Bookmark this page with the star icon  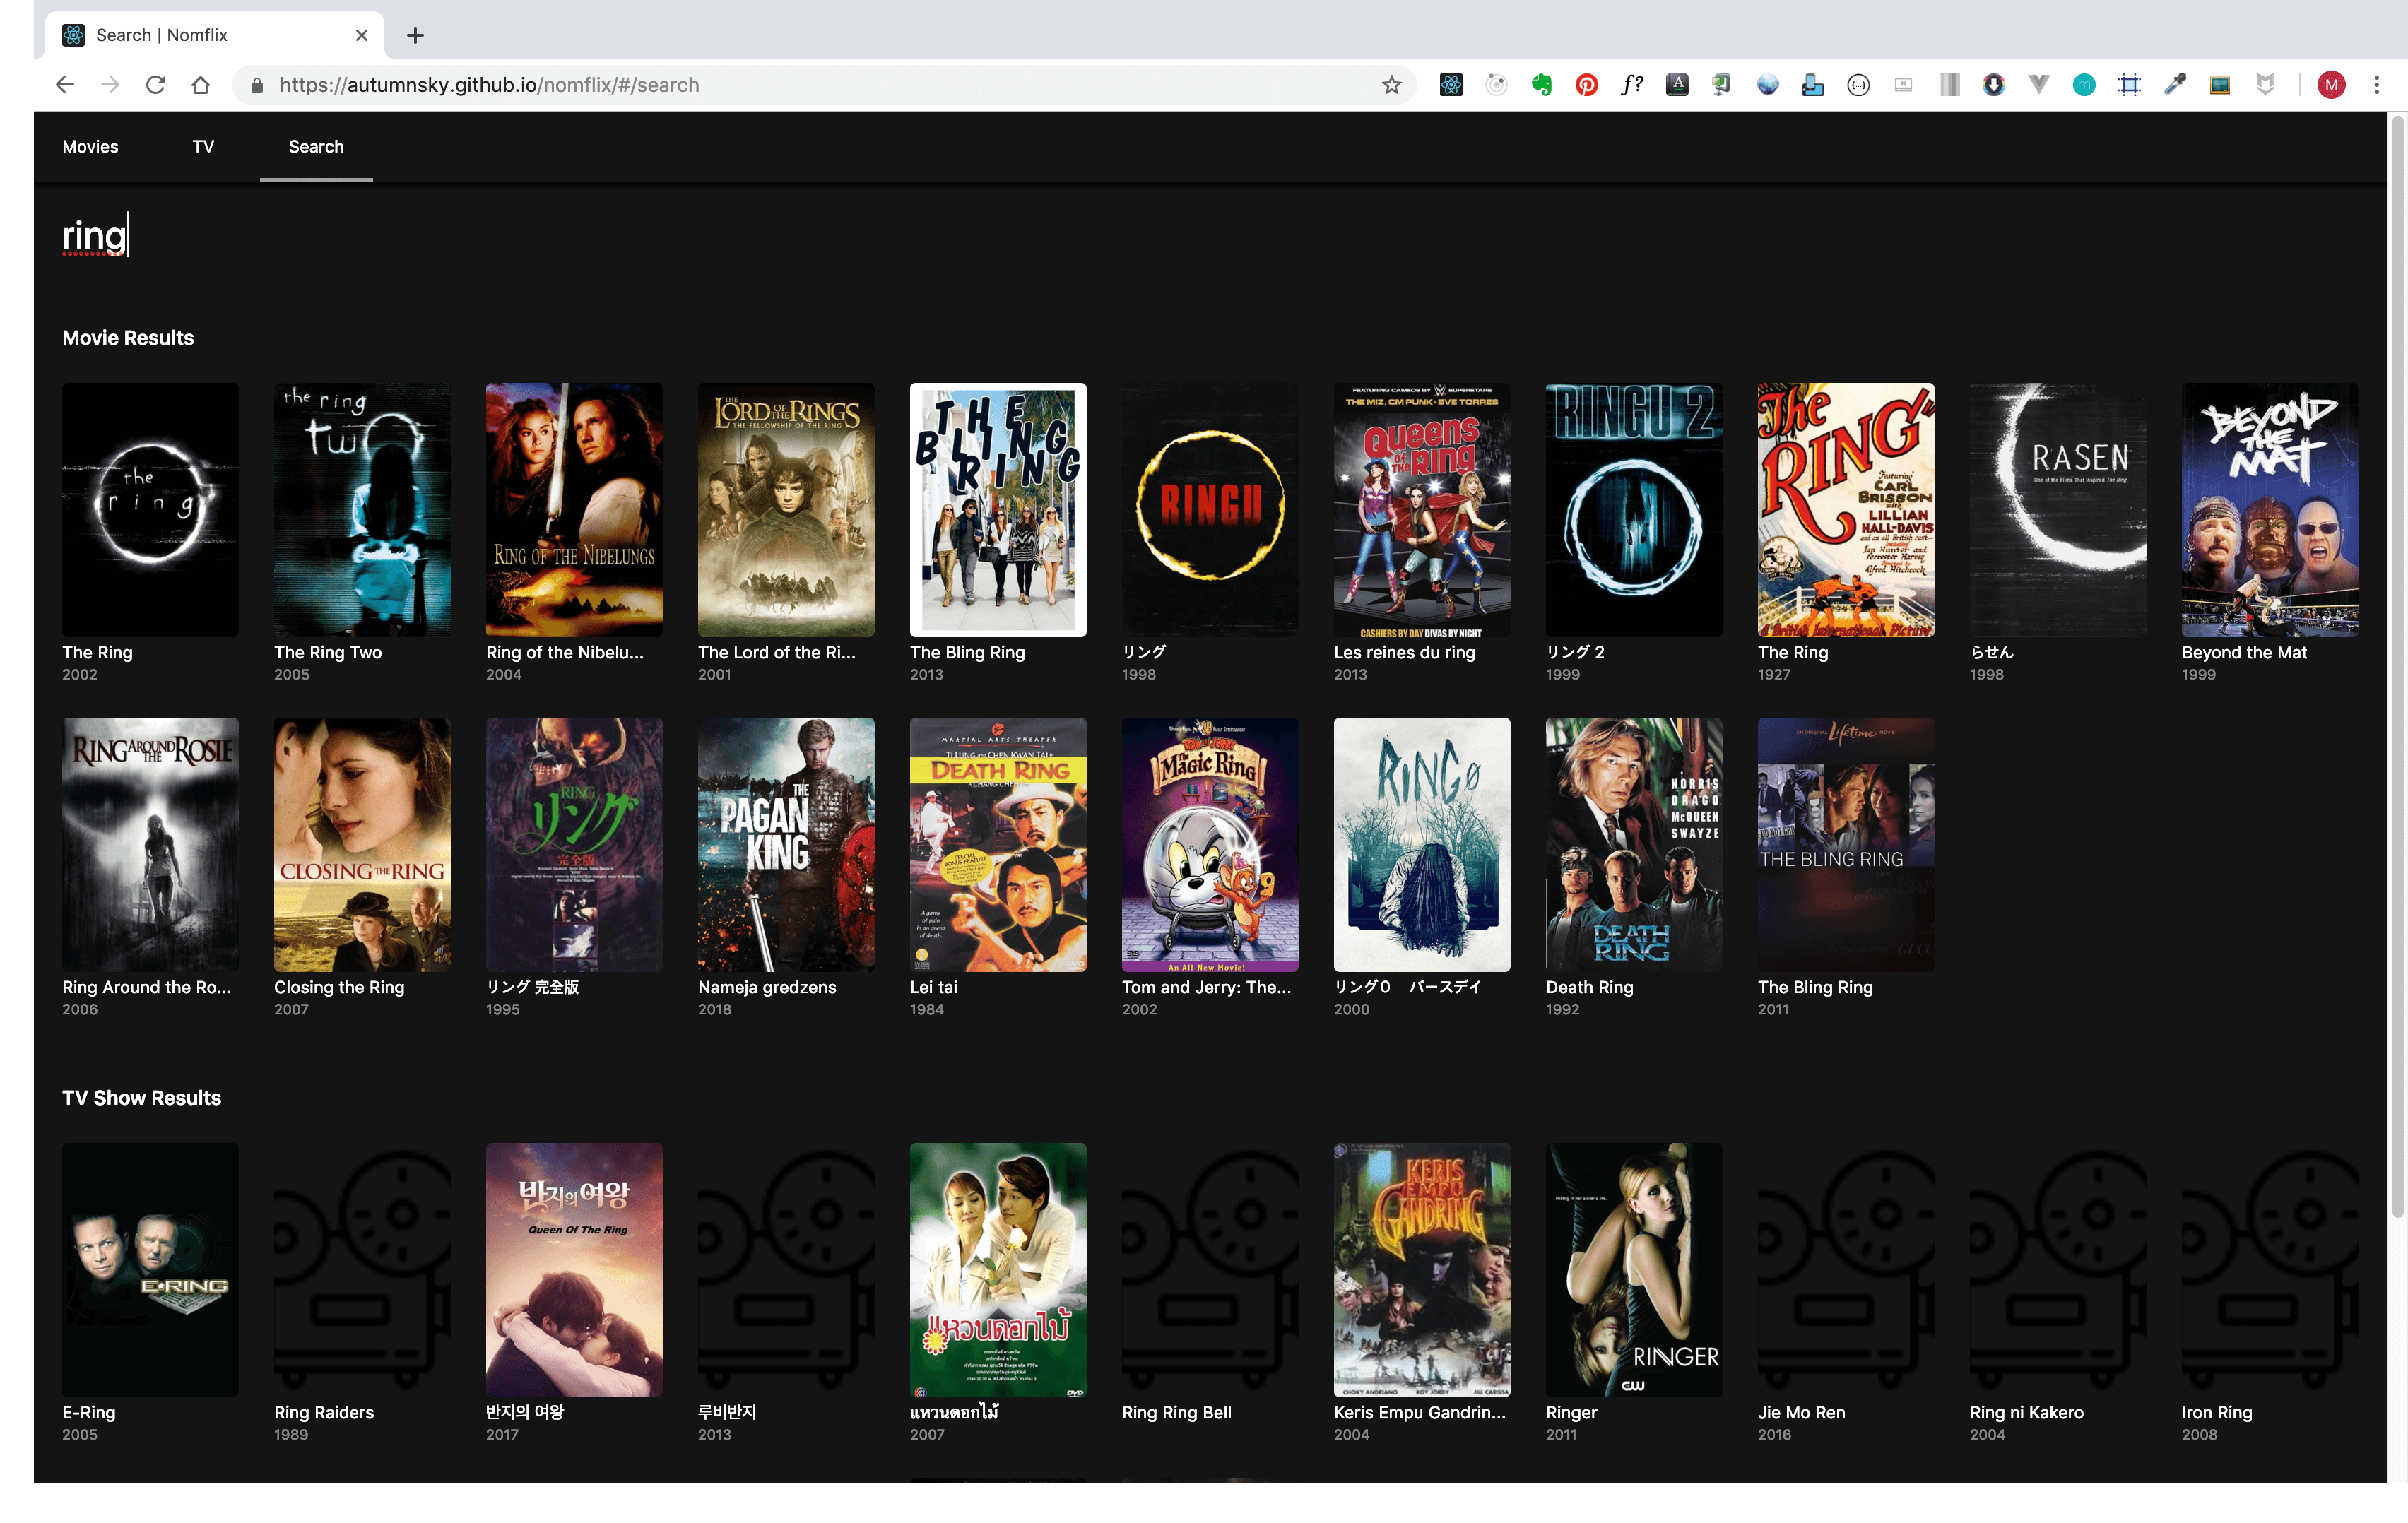click(1391, 85)
